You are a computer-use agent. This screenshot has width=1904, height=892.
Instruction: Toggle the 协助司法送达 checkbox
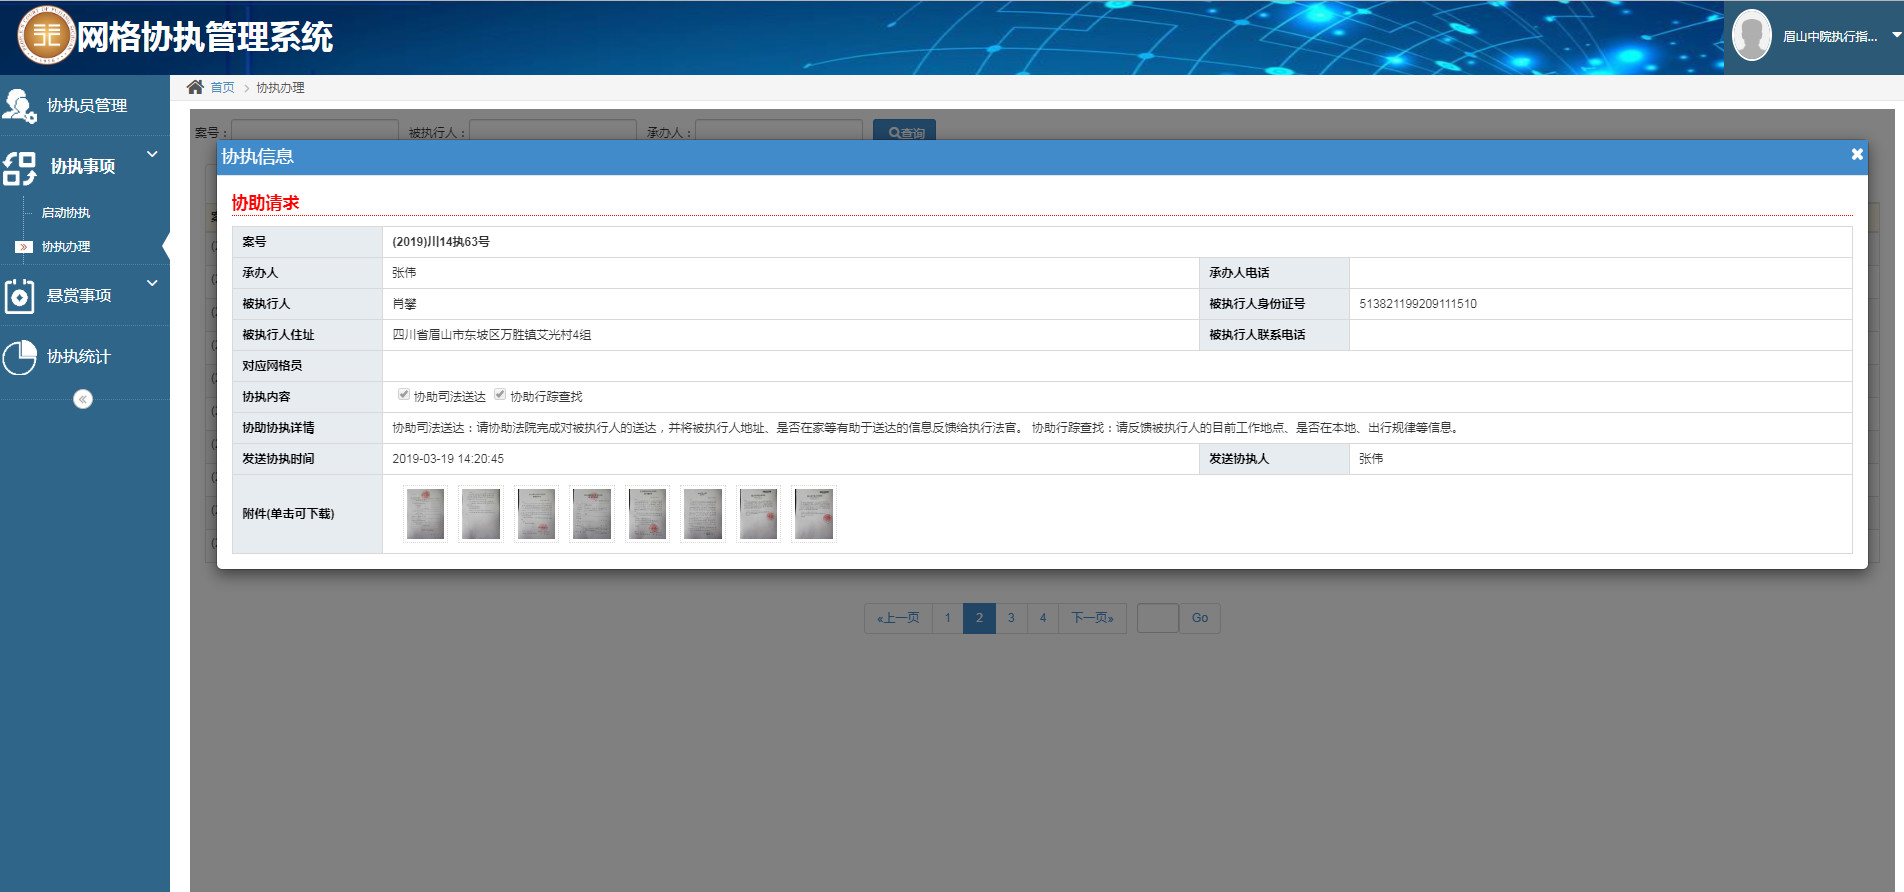coord(404,395)
